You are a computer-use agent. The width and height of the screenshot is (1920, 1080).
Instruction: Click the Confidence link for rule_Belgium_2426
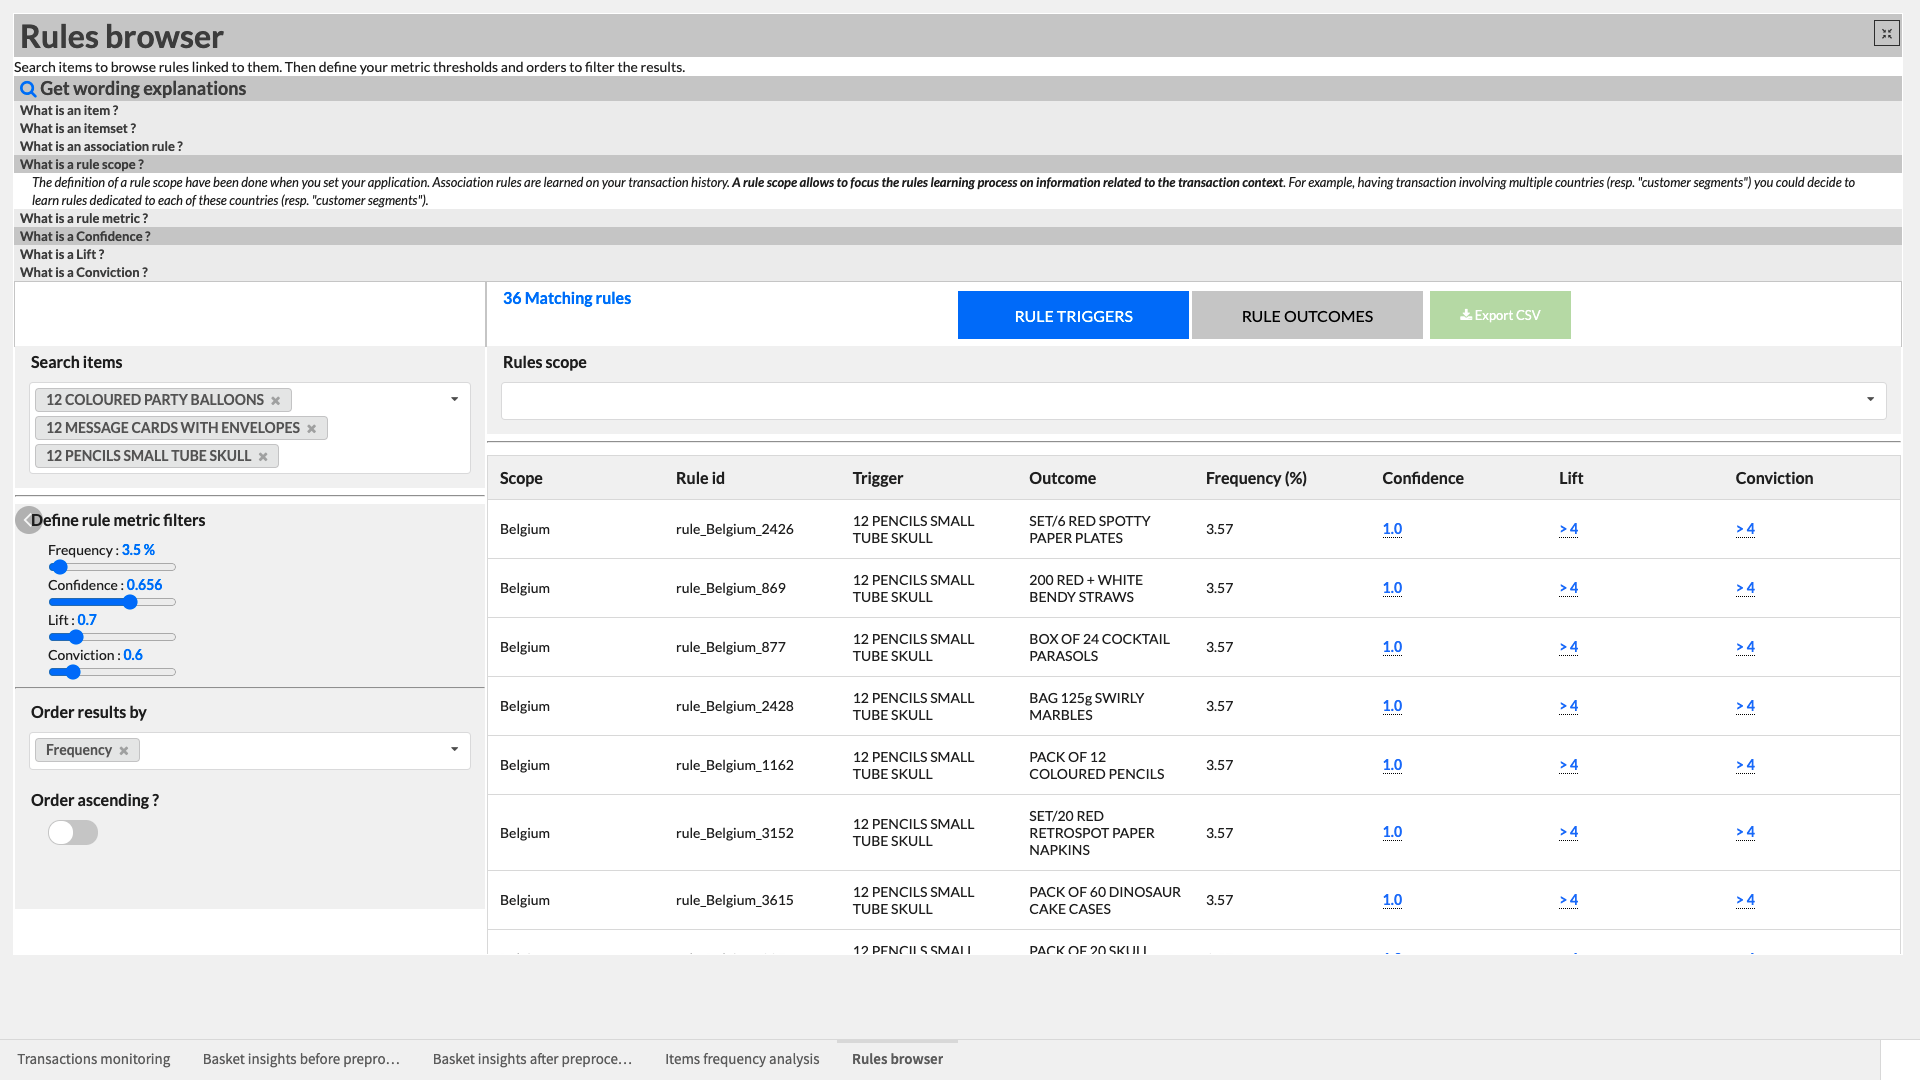1391,529
